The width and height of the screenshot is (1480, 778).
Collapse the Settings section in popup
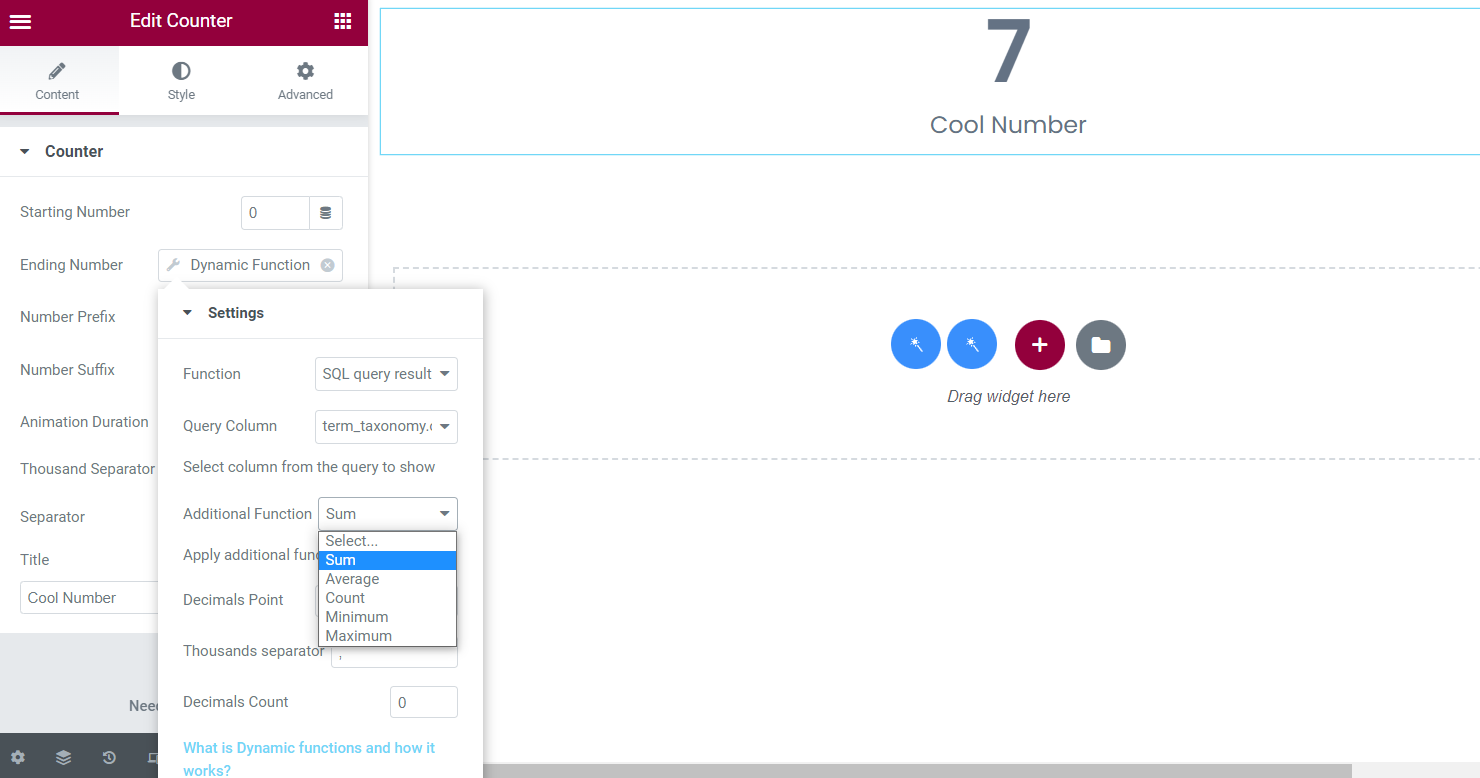tap(320, 313)
